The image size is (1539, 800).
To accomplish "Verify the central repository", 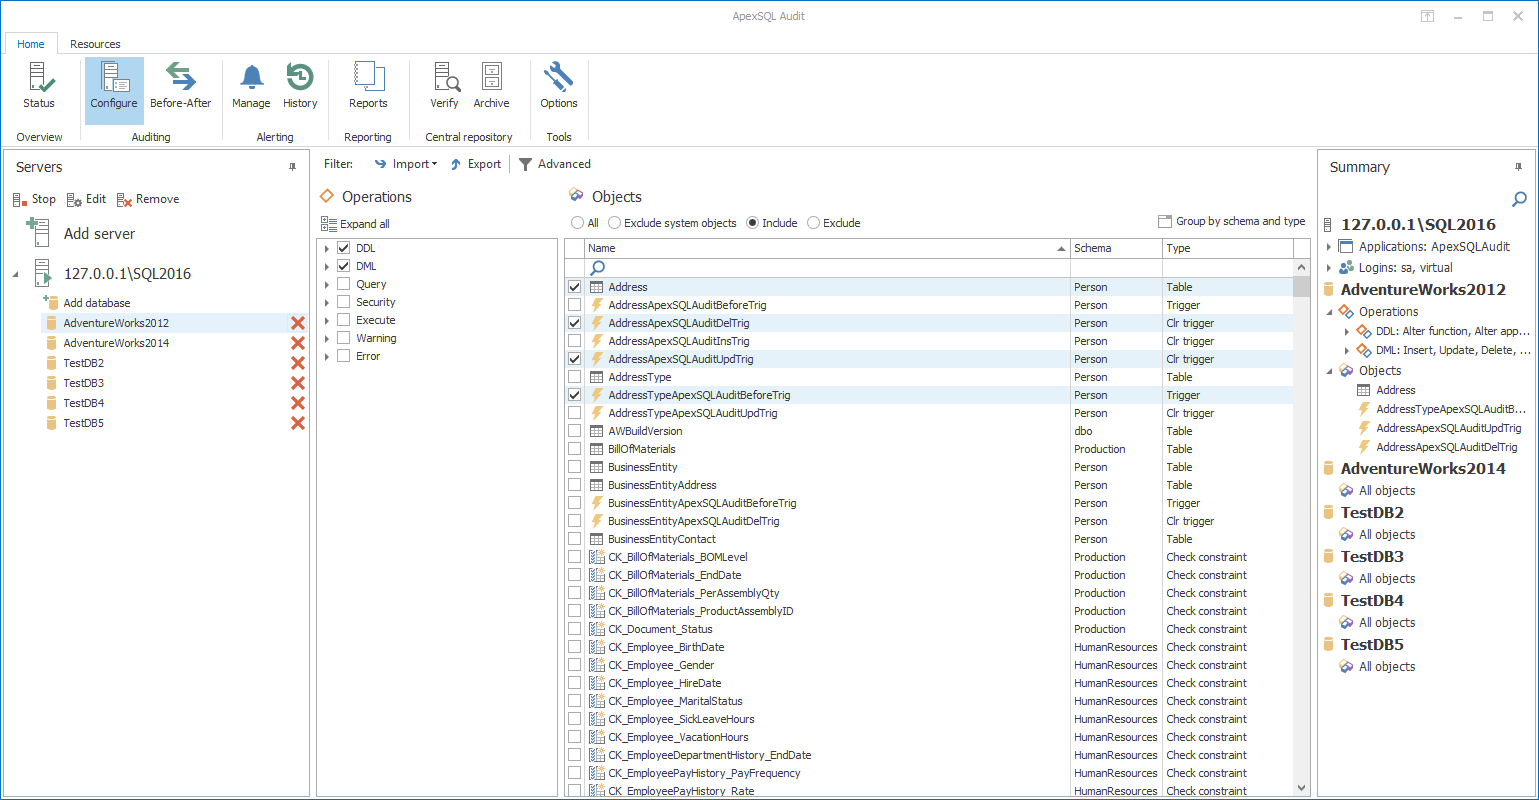I will 444,88.
